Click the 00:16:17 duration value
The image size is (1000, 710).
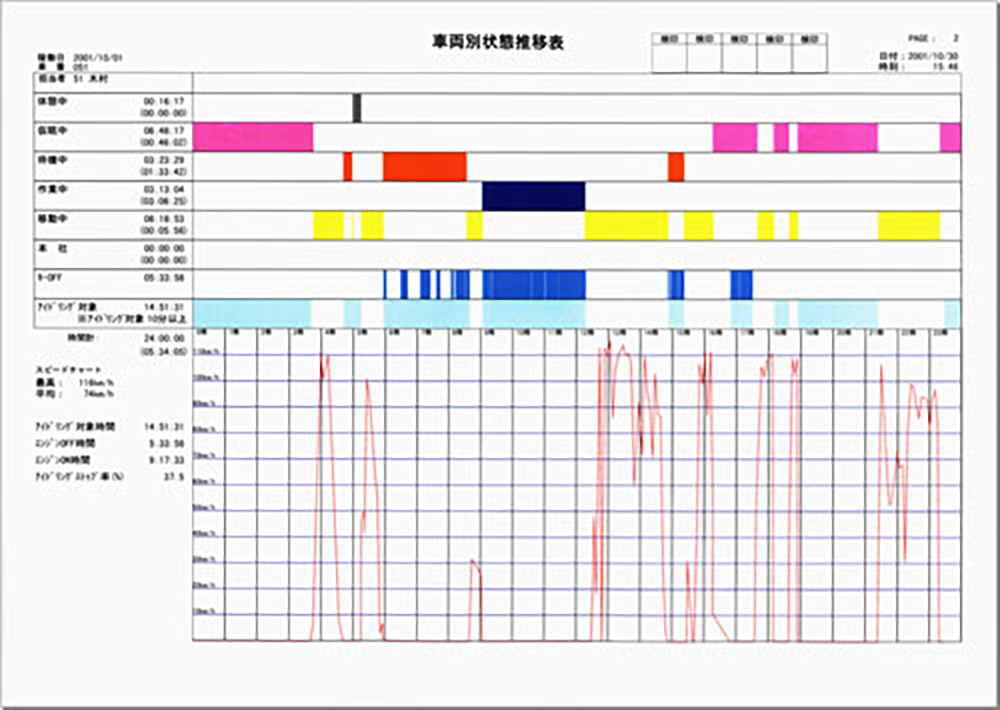pos(165,101)
